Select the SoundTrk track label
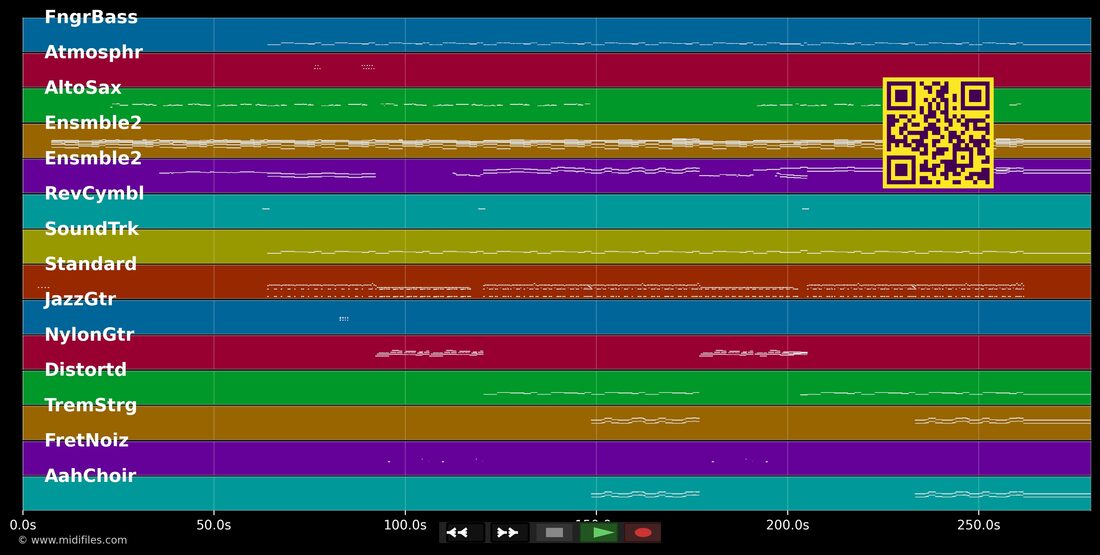This screenshot has height=555, width=1100. coord(91,229)
